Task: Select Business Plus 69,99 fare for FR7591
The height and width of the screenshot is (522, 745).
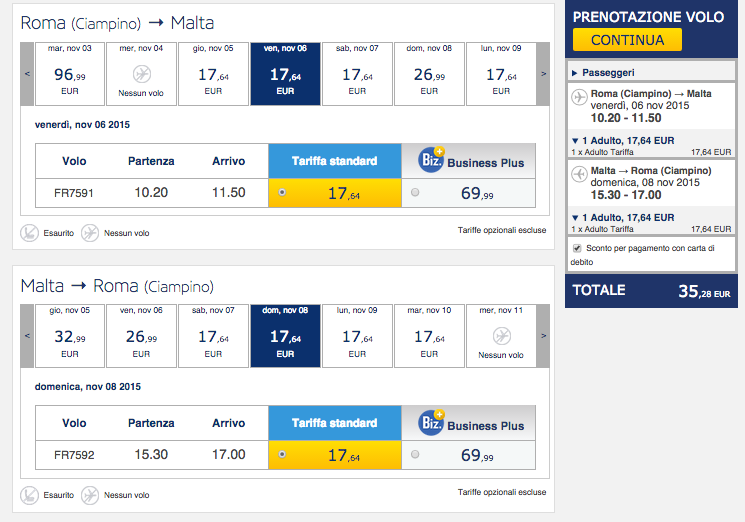Action: pyautogui.click(x=415, y=193)
